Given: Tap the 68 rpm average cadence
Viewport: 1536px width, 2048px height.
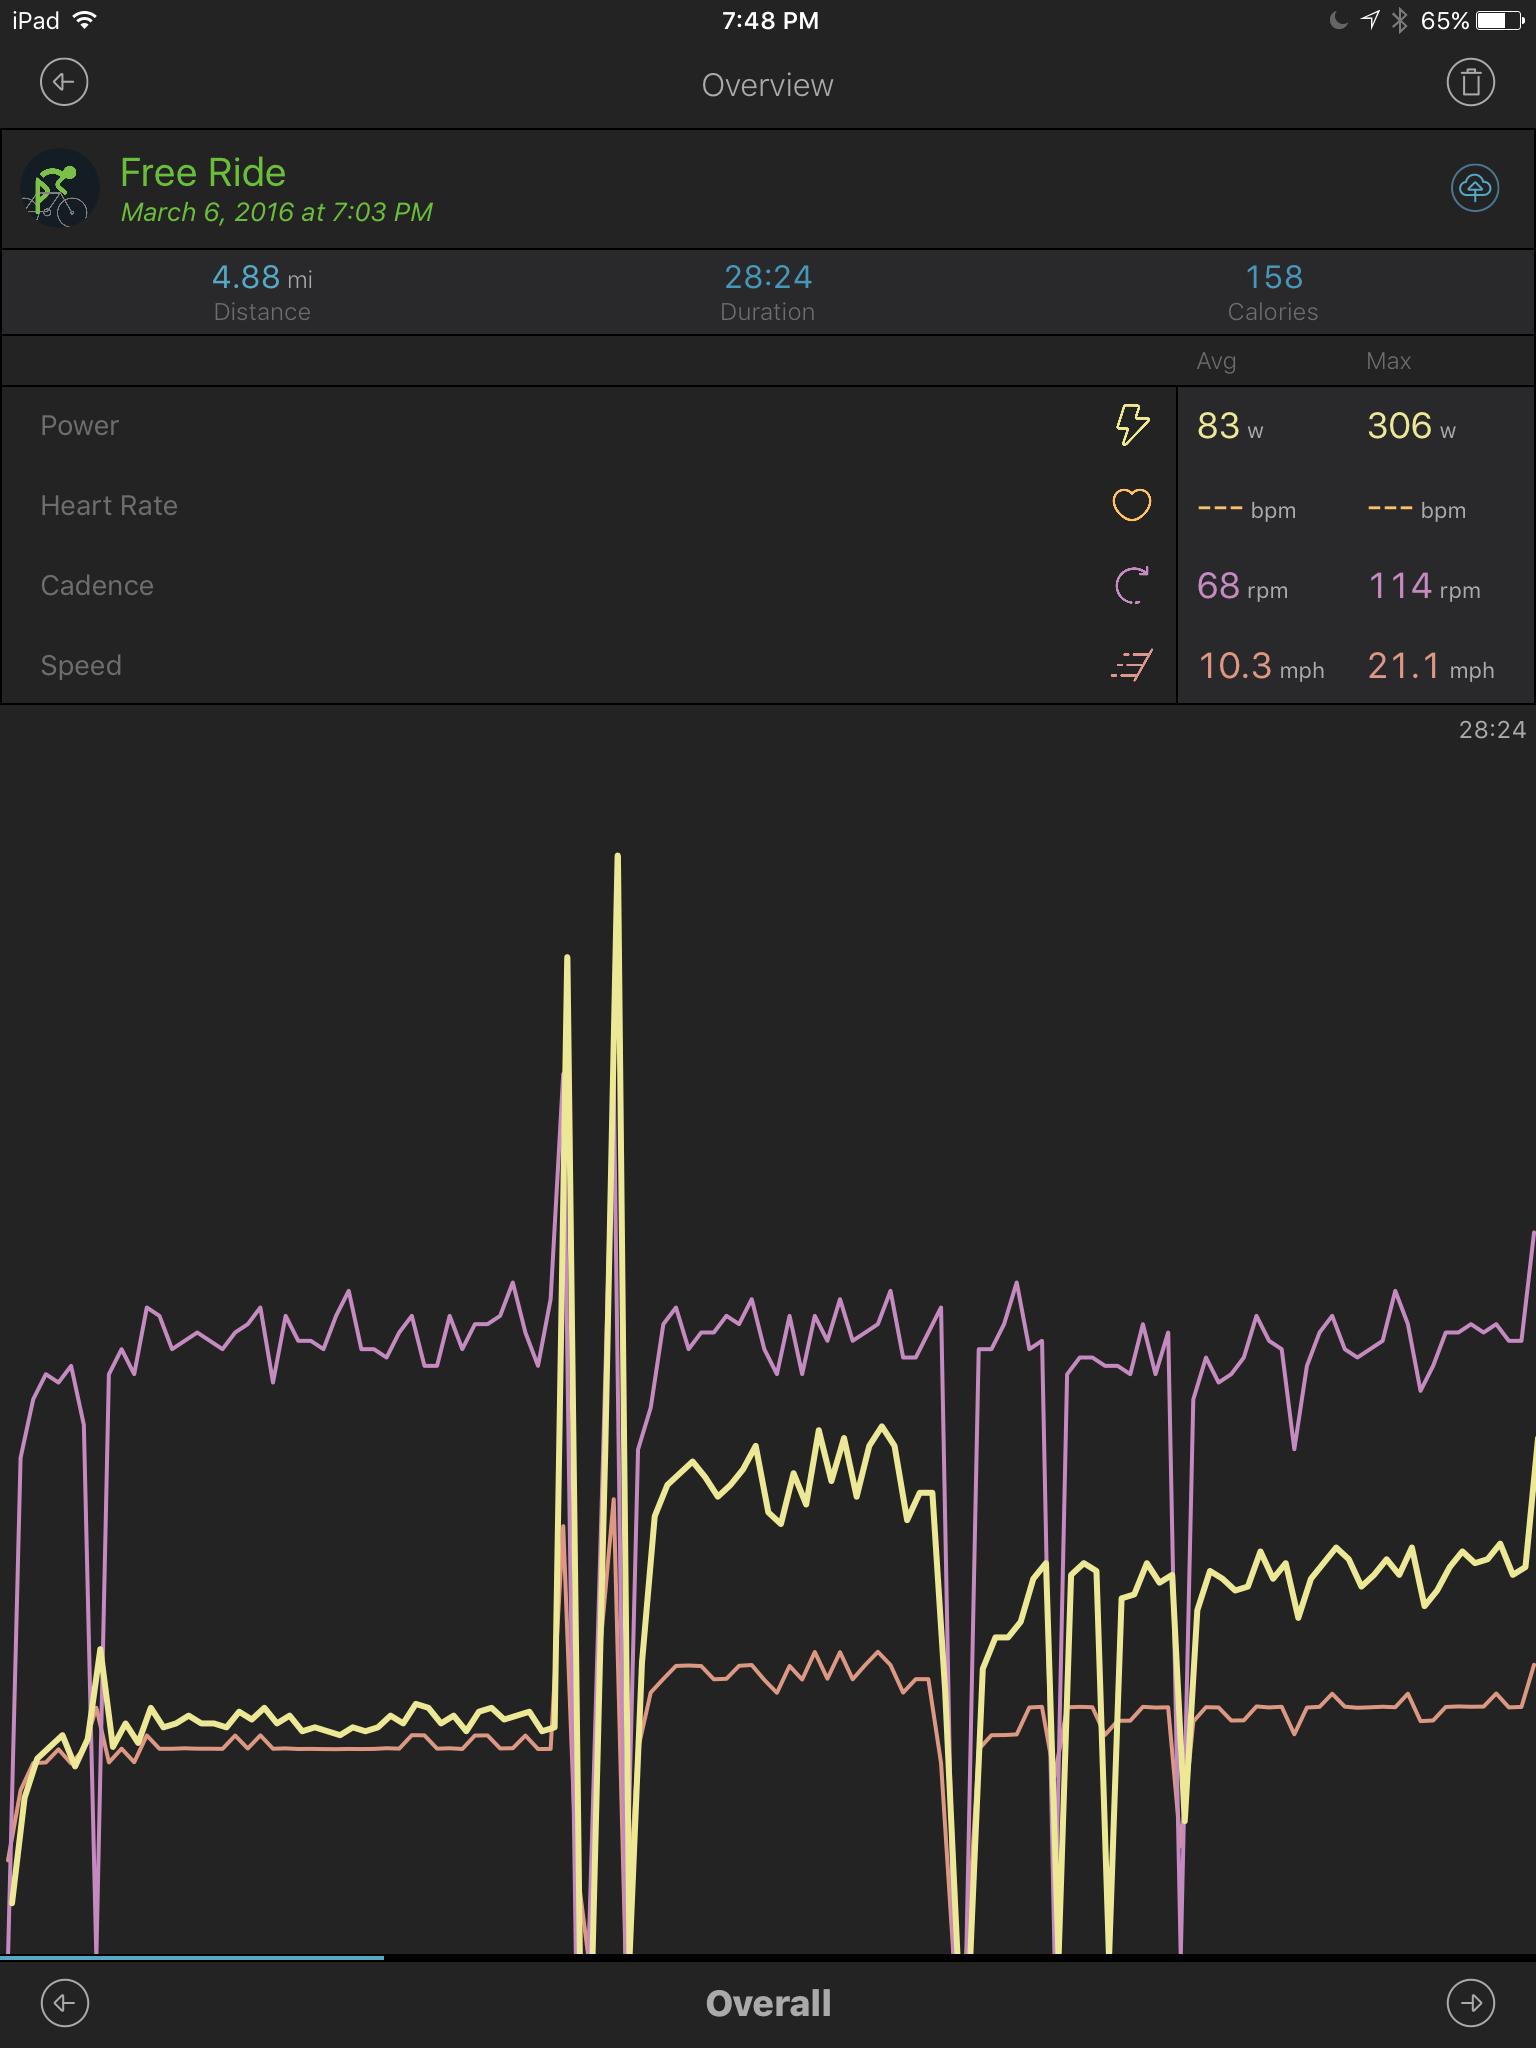Looking at the screenshot, I should pos(1242,587).
